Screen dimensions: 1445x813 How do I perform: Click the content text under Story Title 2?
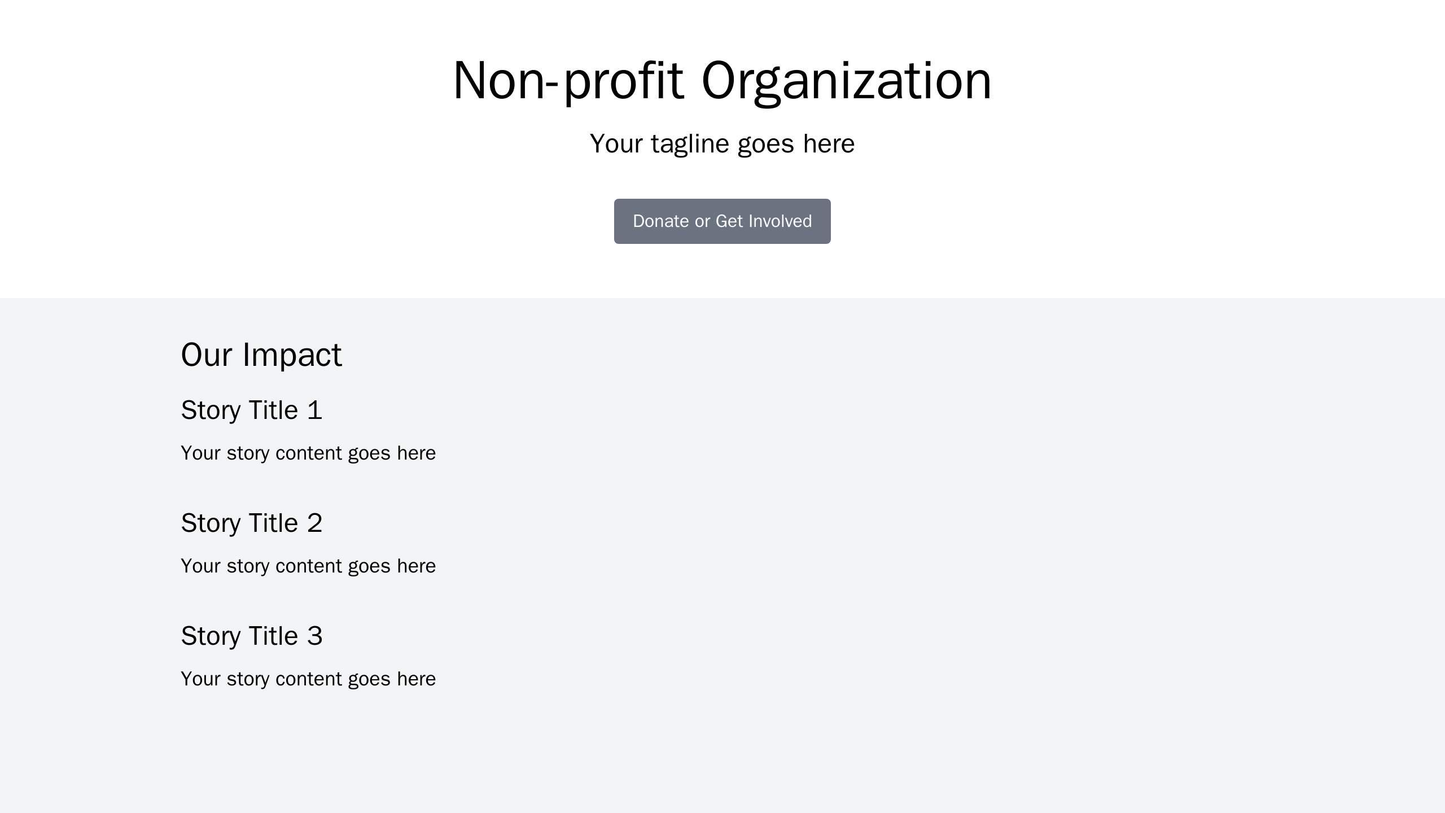pyautogui.click(x=307, y=566)
